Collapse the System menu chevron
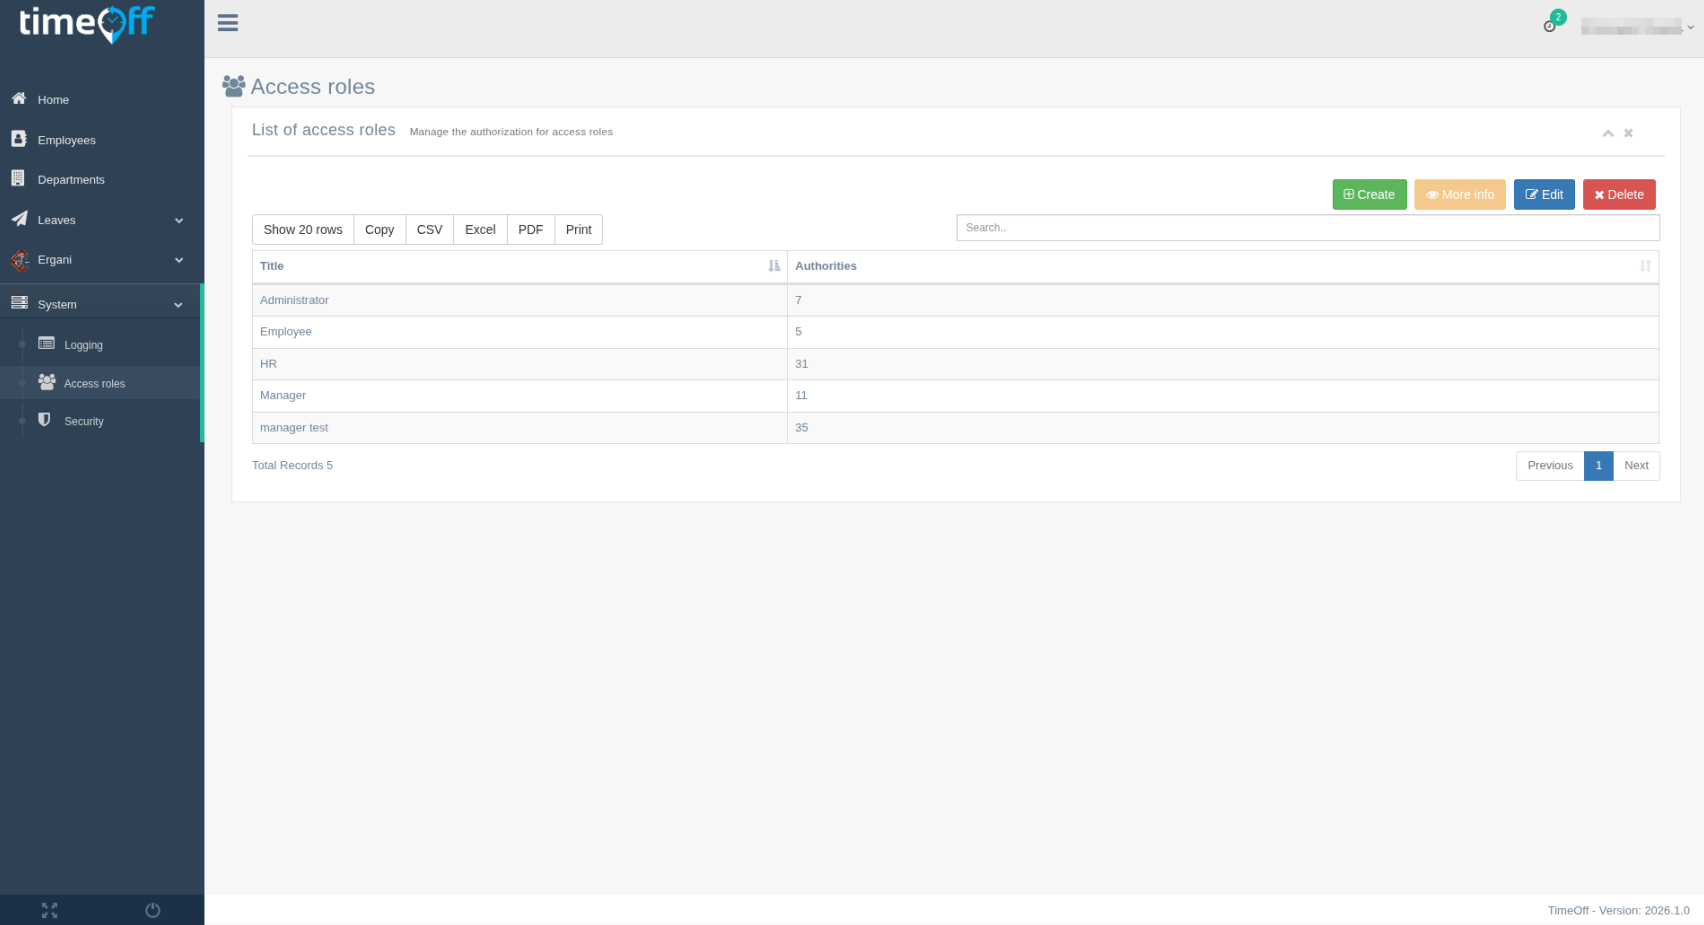This screenshot has width=1704, height=925. pos(178,303)
